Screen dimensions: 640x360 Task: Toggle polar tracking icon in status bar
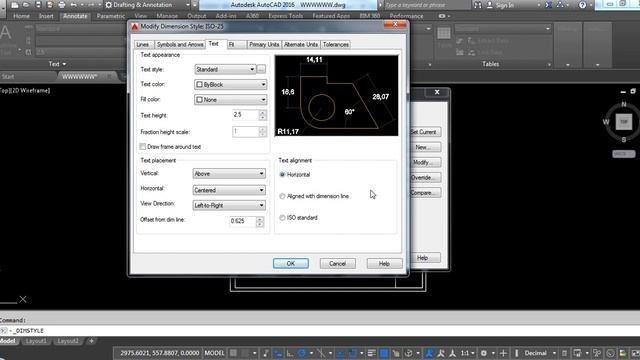(302, 353)
